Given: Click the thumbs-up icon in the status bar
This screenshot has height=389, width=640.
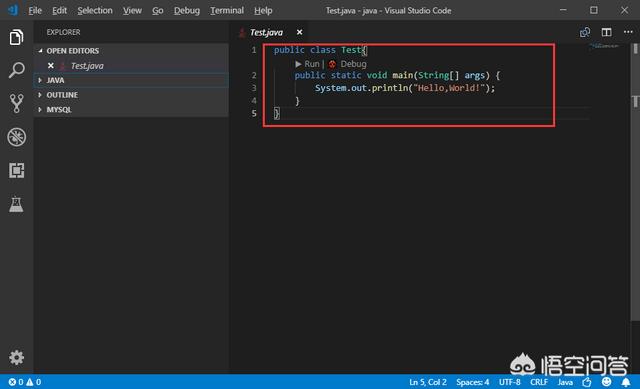Looking at the screenshot, I should 587,382.
